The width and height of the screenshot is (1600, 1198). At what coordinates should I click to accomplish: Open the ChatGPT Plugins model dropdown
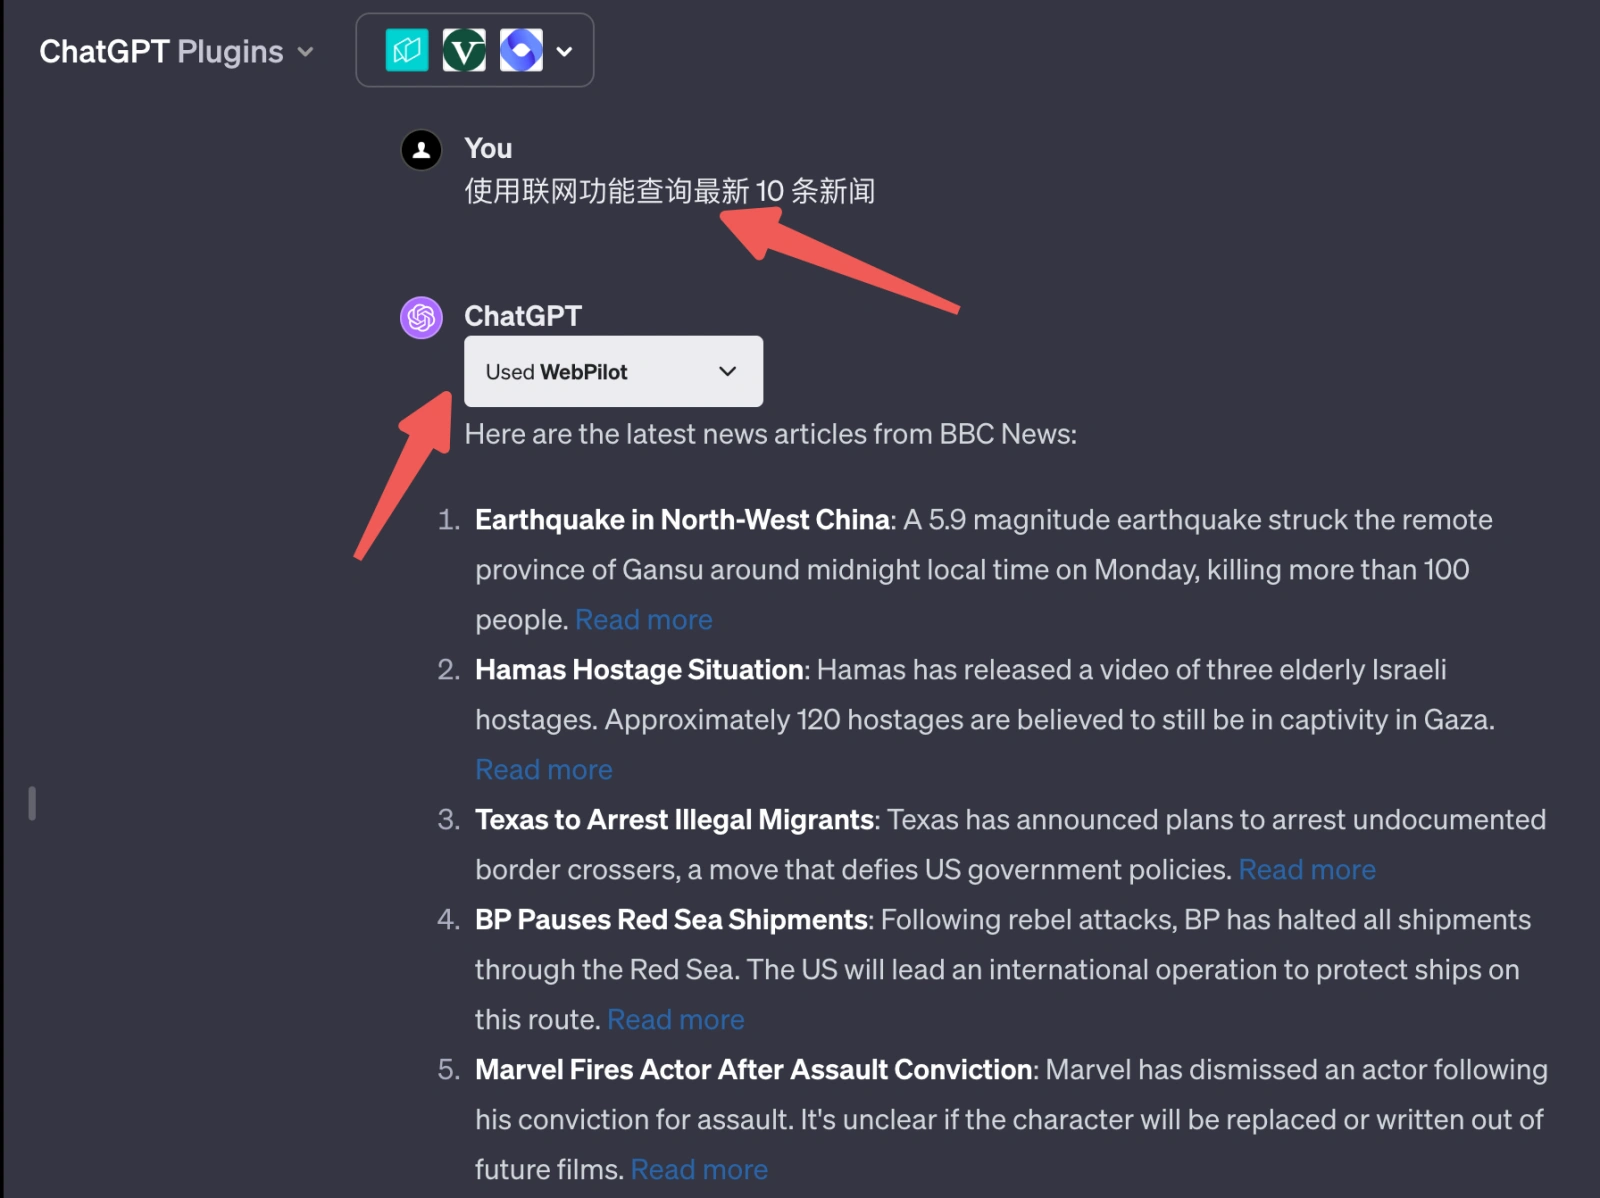(x=176, y=51)
